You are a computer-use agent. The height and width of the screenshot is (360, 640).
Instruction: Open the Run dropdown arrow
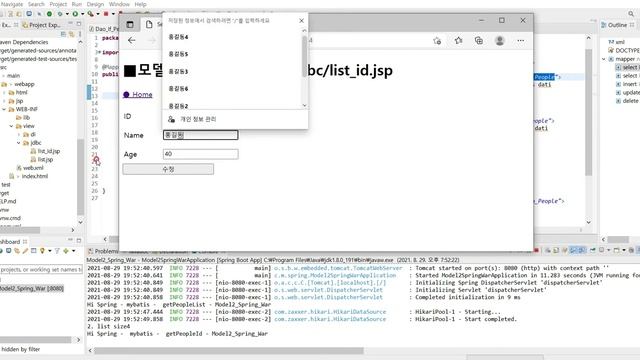coord(82,14)
